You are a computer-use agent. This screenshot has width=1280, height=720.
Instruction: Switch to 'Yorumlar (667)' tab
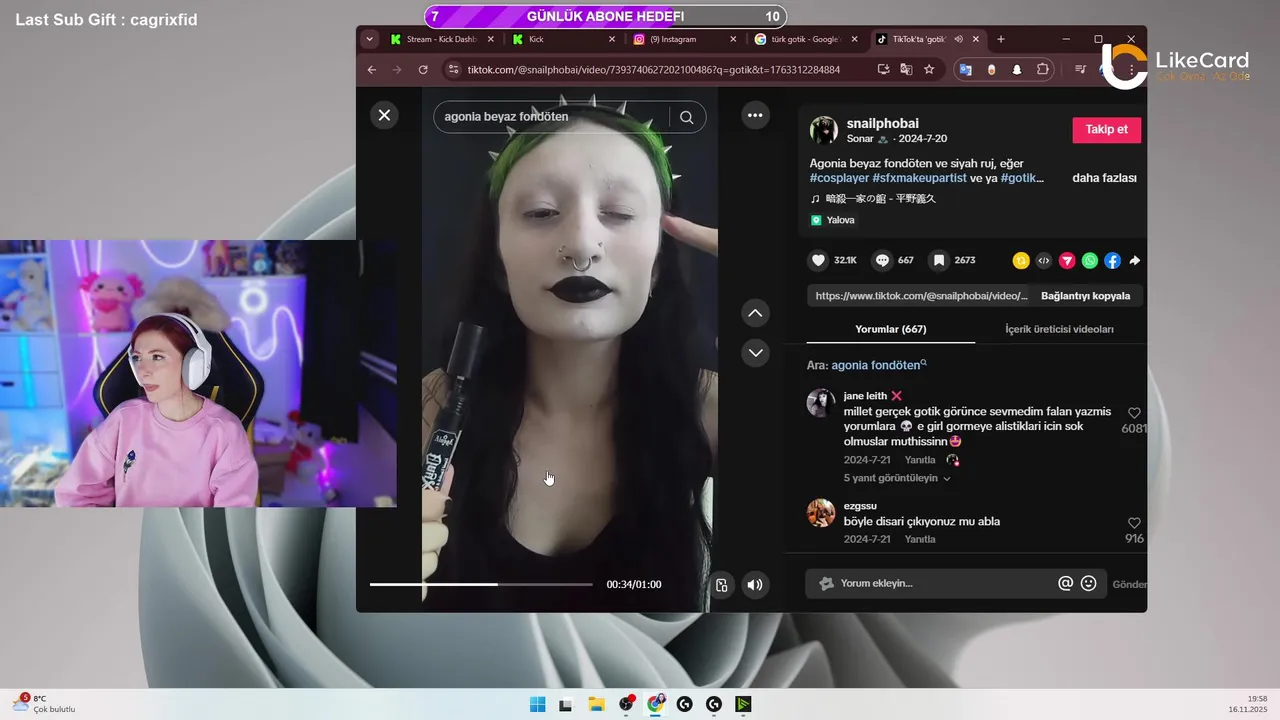pos(891,329)
